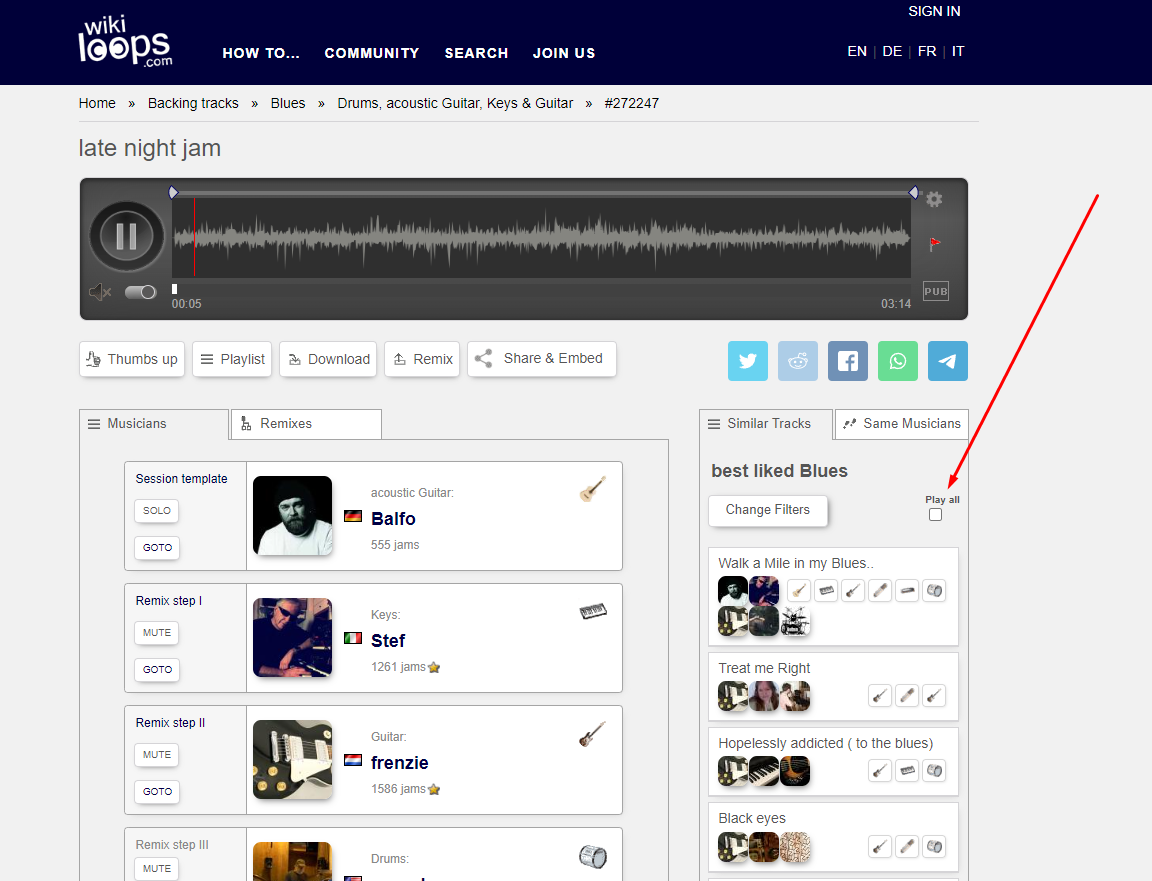Screen dimensions: 1152x881
Task: Open JOIN US in the navigation
Action: 564,53
